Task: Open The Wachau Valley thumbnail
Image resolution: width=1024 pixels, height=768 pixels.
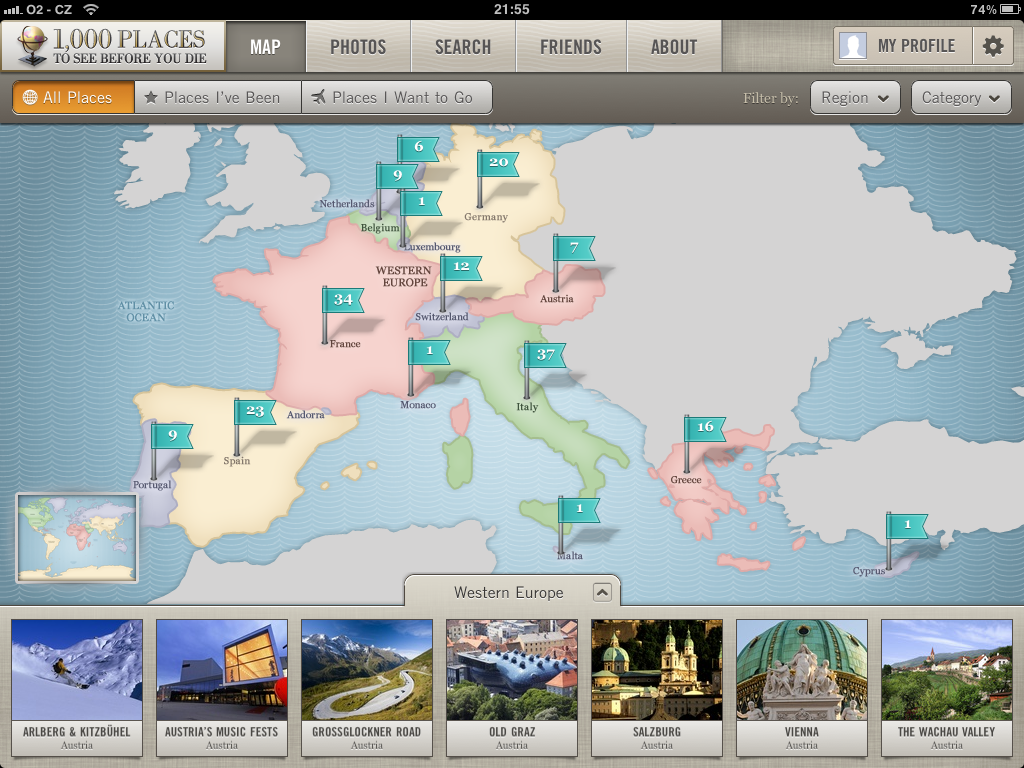Action: (x=947, y=688)
